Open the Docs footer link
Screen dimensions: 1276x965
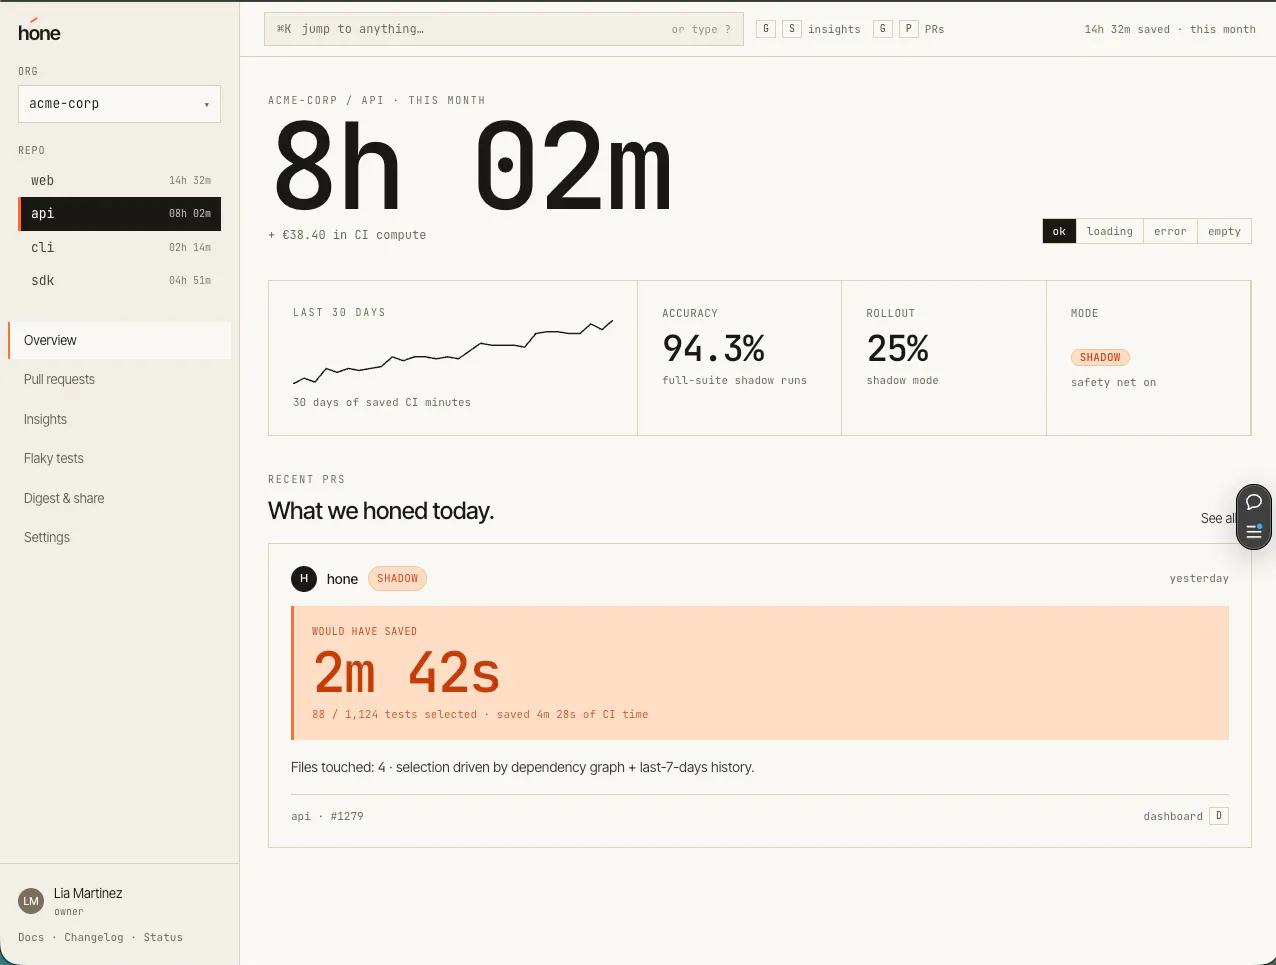31,937
